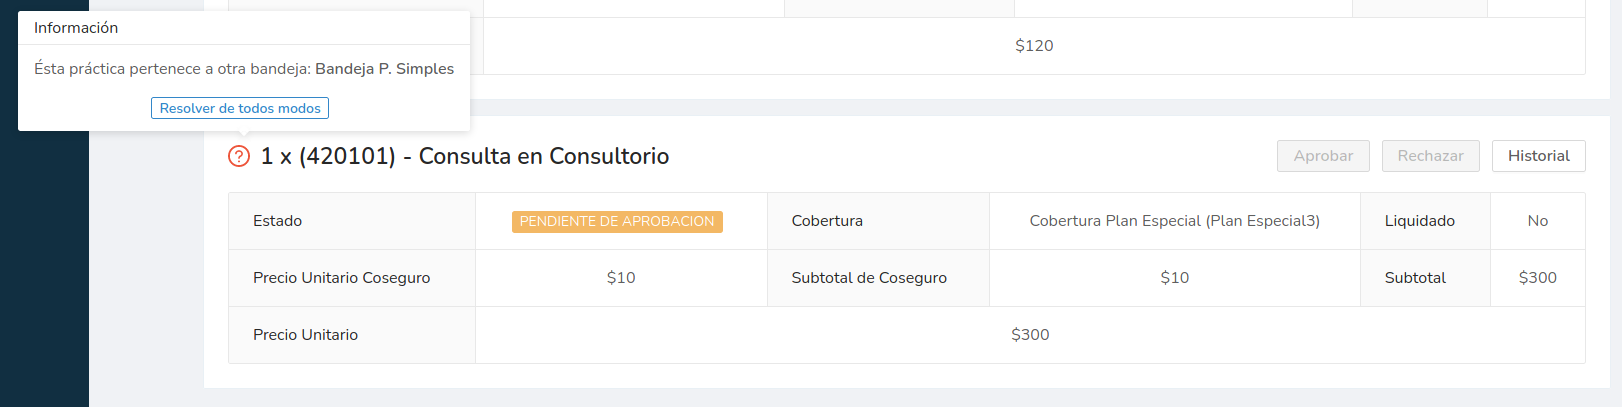1622x407 pixels.
Task: Click the Subtotal de Coseguro label
Action: (x=869, y=278)
